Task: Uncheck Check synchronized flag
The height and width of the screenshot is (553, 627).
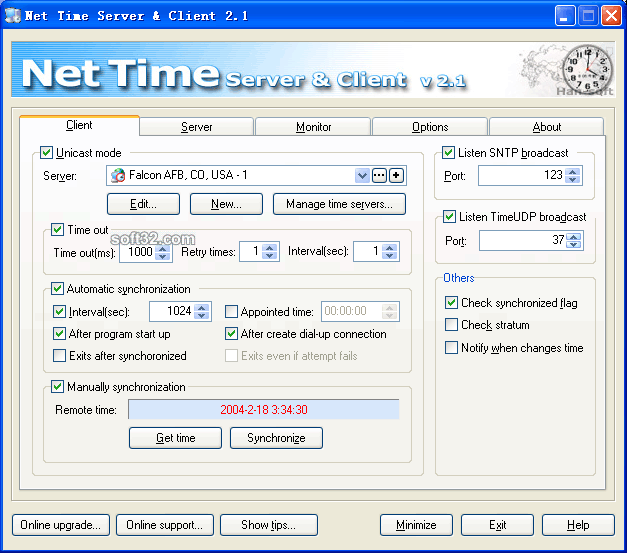Action: pos(451,303)
